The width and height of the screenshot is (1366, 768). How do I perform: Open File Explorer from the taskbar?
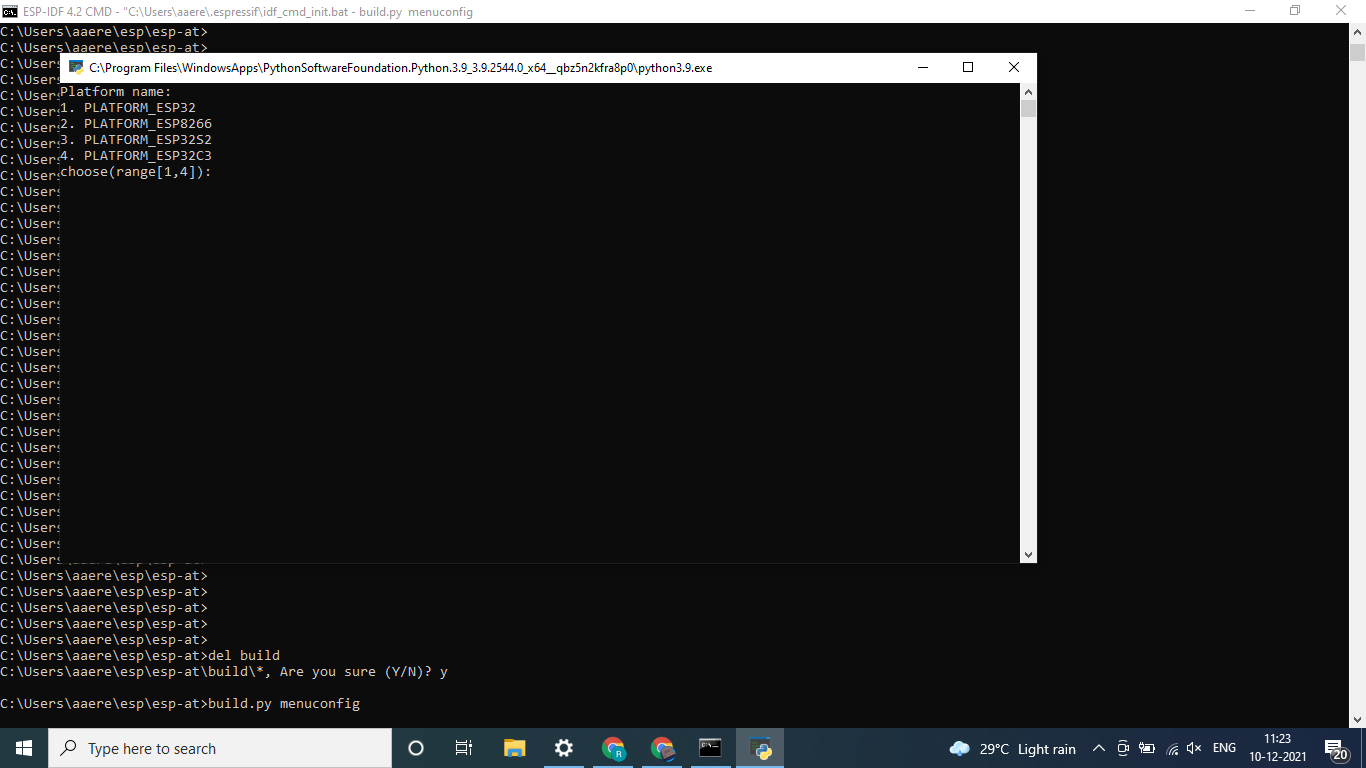[514, 748]
